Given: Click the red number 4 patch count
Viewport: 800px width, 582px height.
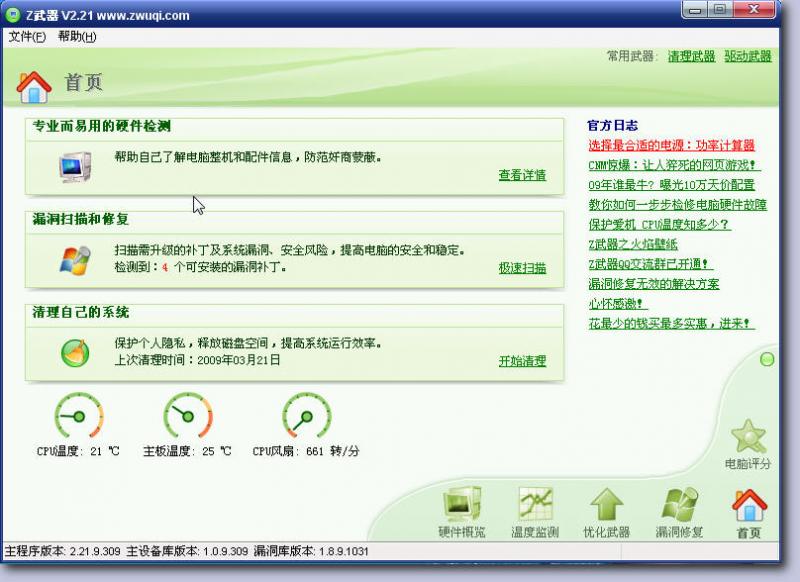Looking at the screenshot, I should click(x=165, y=267).
